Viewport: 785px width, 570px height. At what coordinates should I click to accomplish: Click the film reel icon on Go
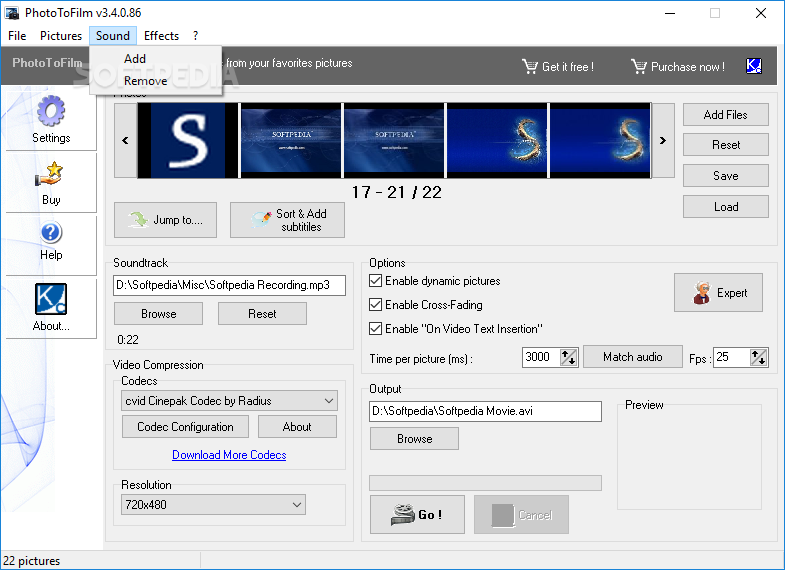[x=403, y=514]
